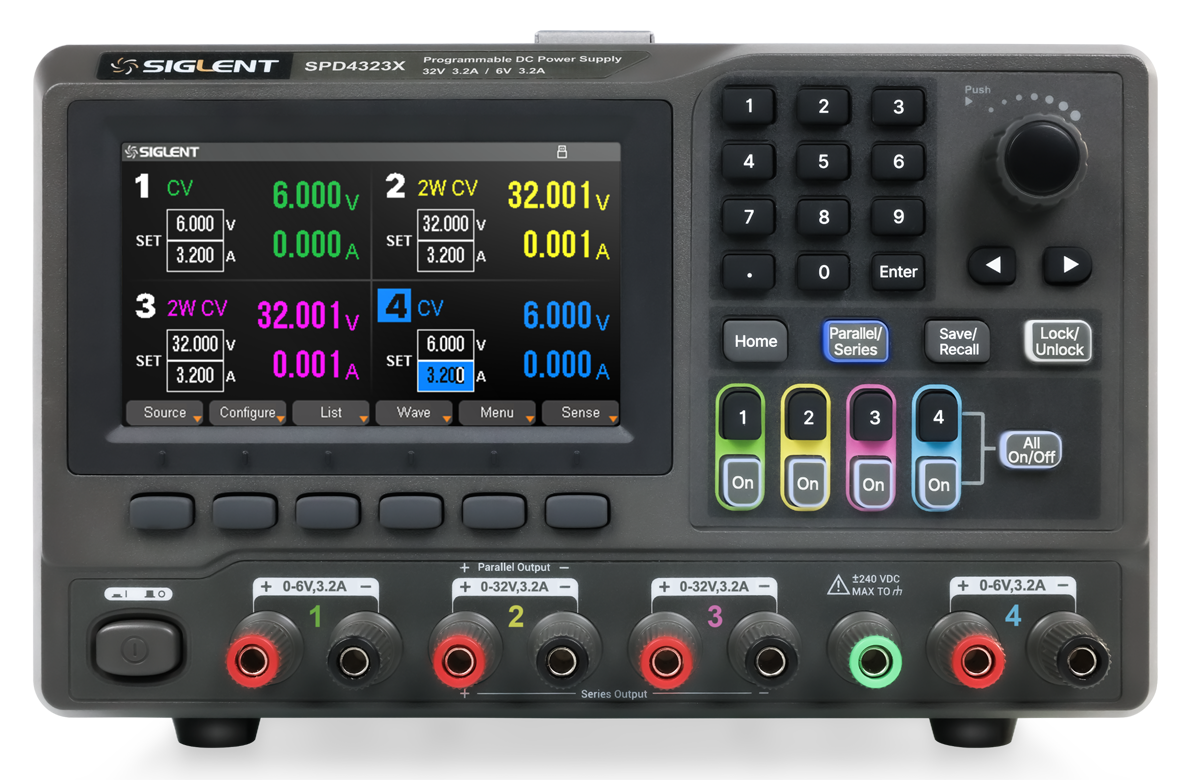The width and height of the screenshot is (1200, 780).
Task: Toggle the All On/Off button
Action: (1030, 450)
